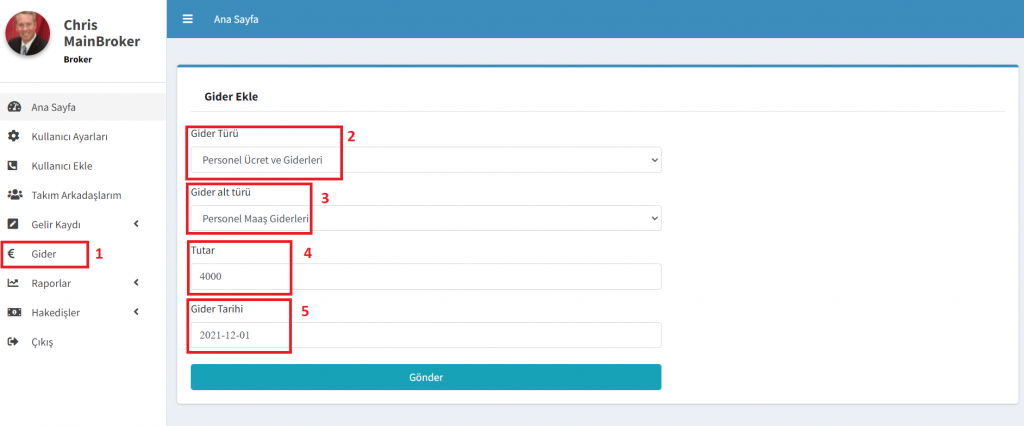
Task: Click the gear icon for Kullanıcı Ayarları
Action: pos(14,136)
